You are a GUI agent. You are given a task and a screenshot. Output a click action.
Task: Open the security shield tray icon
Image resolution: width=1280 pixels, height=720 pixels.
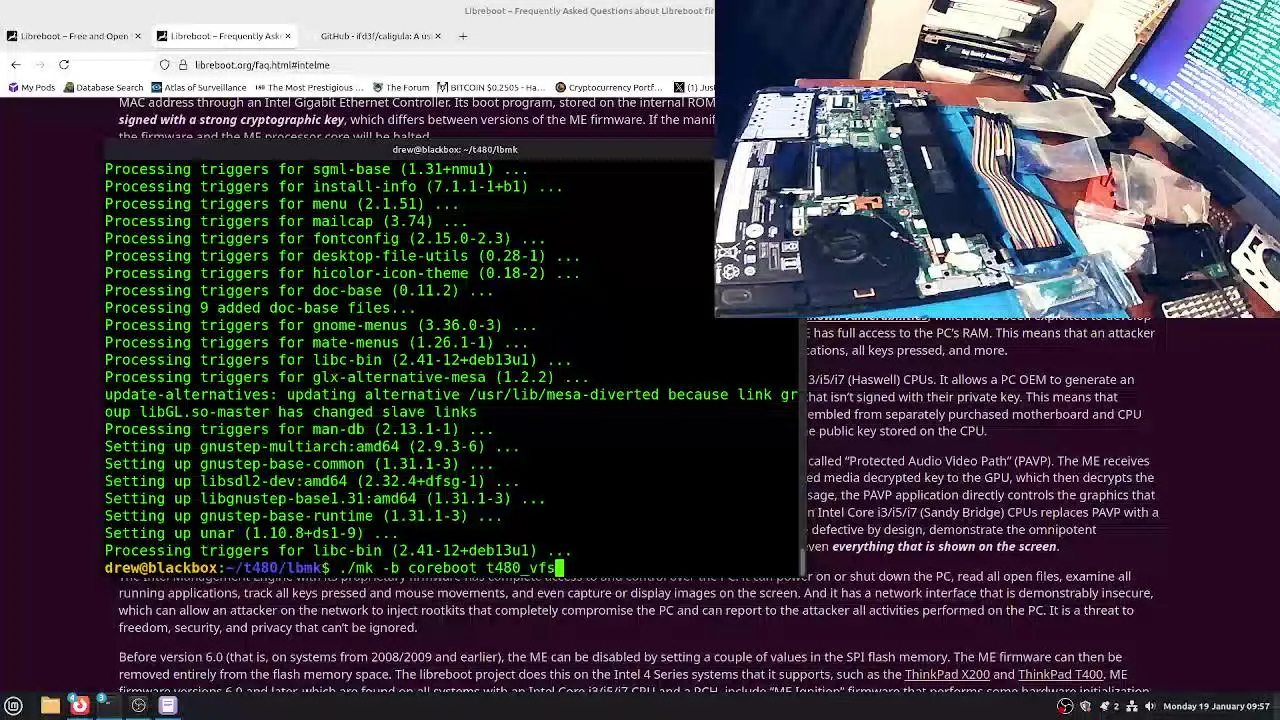pos(1085,706)
